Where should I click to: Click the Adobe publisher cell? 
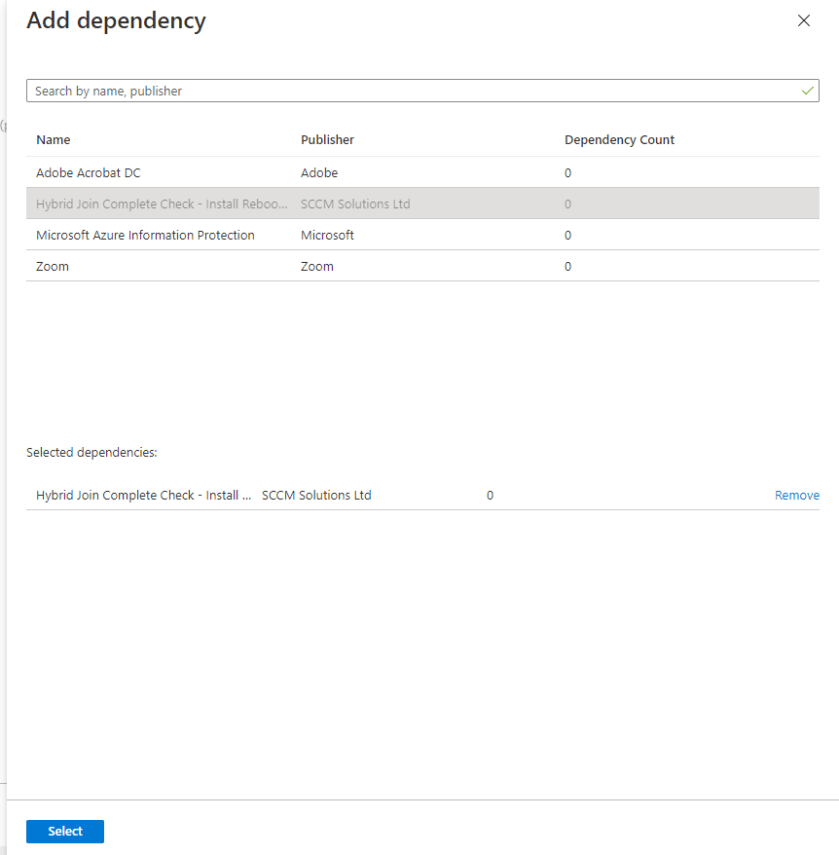coord(319,172)
